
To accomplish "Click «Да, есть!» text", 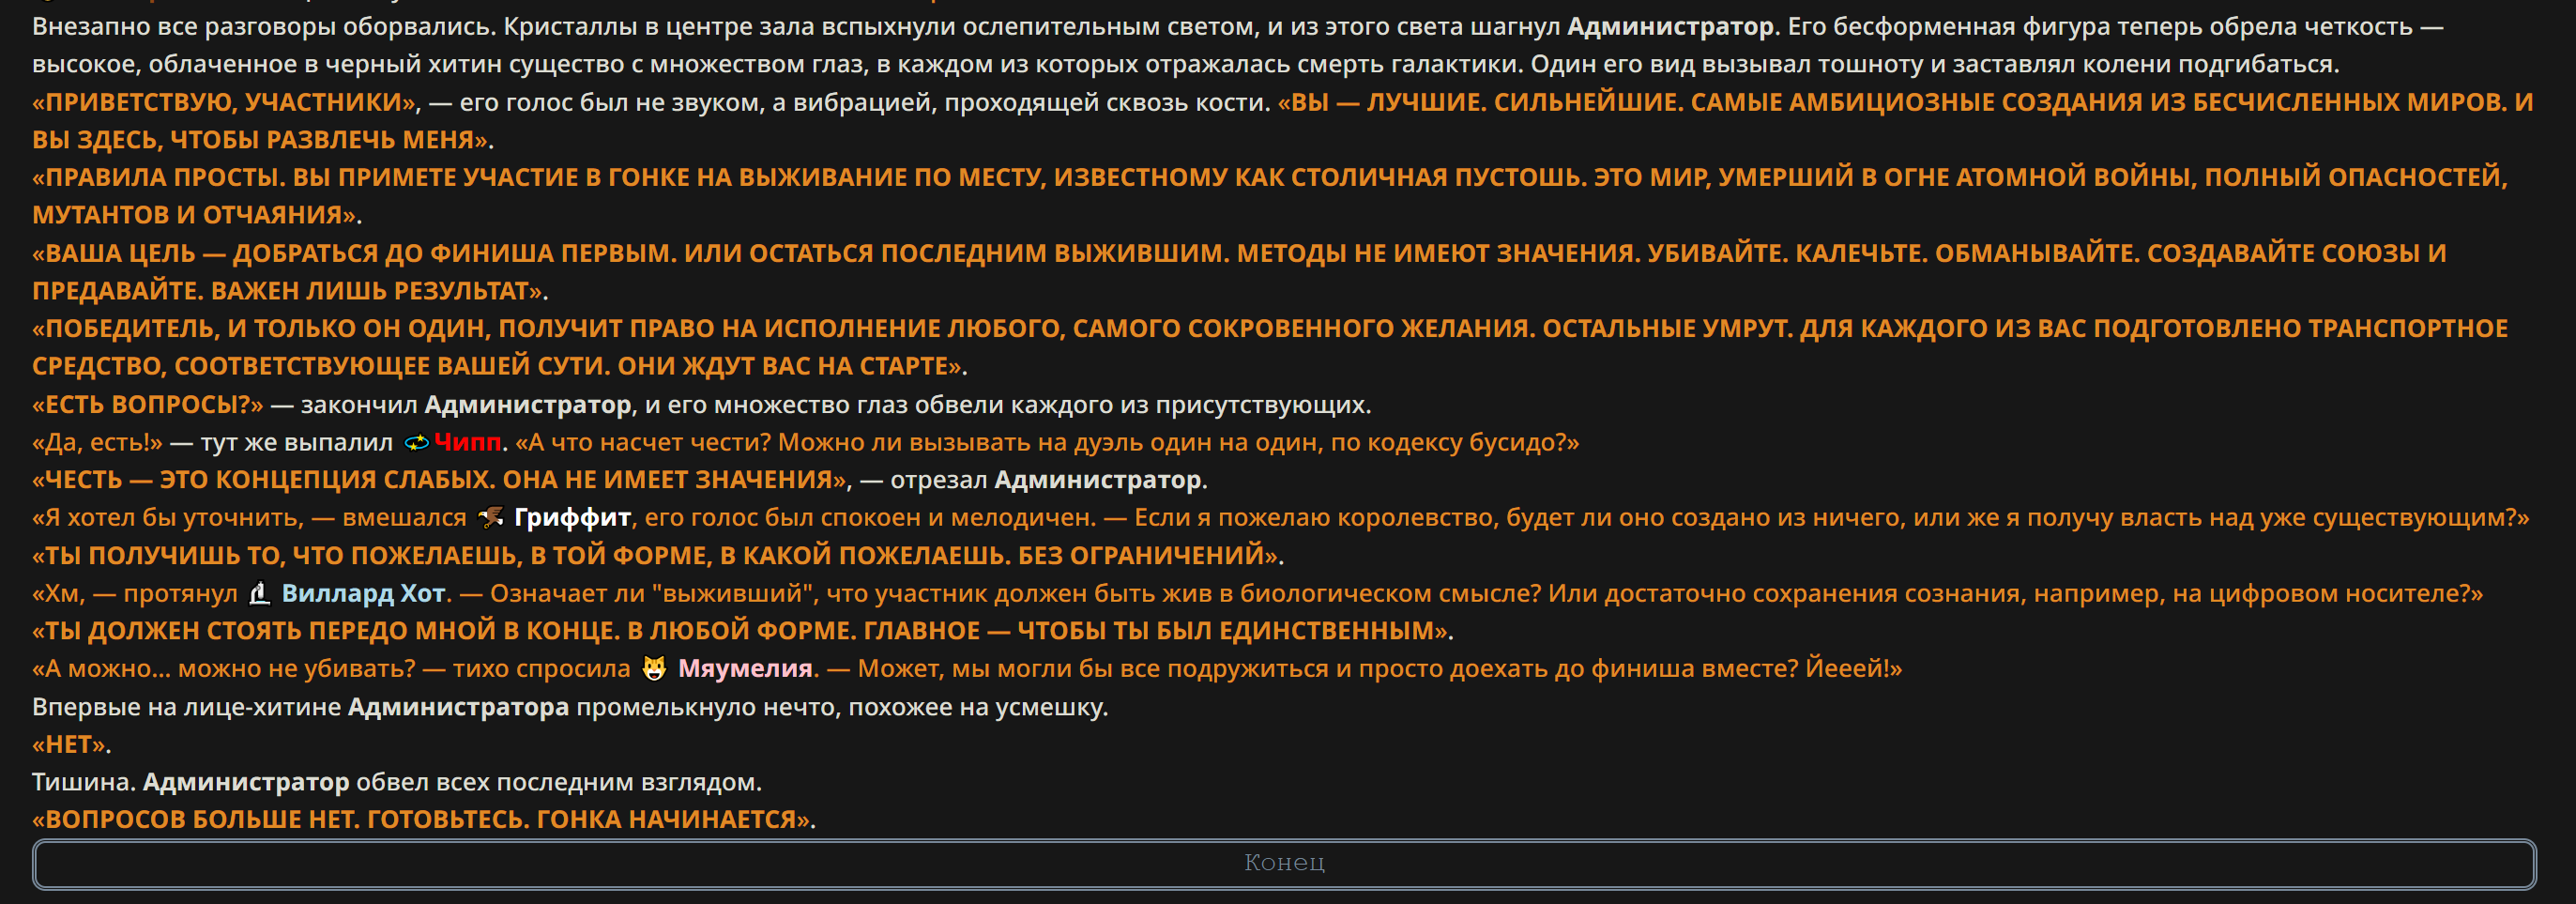I will tap(97, 442).
